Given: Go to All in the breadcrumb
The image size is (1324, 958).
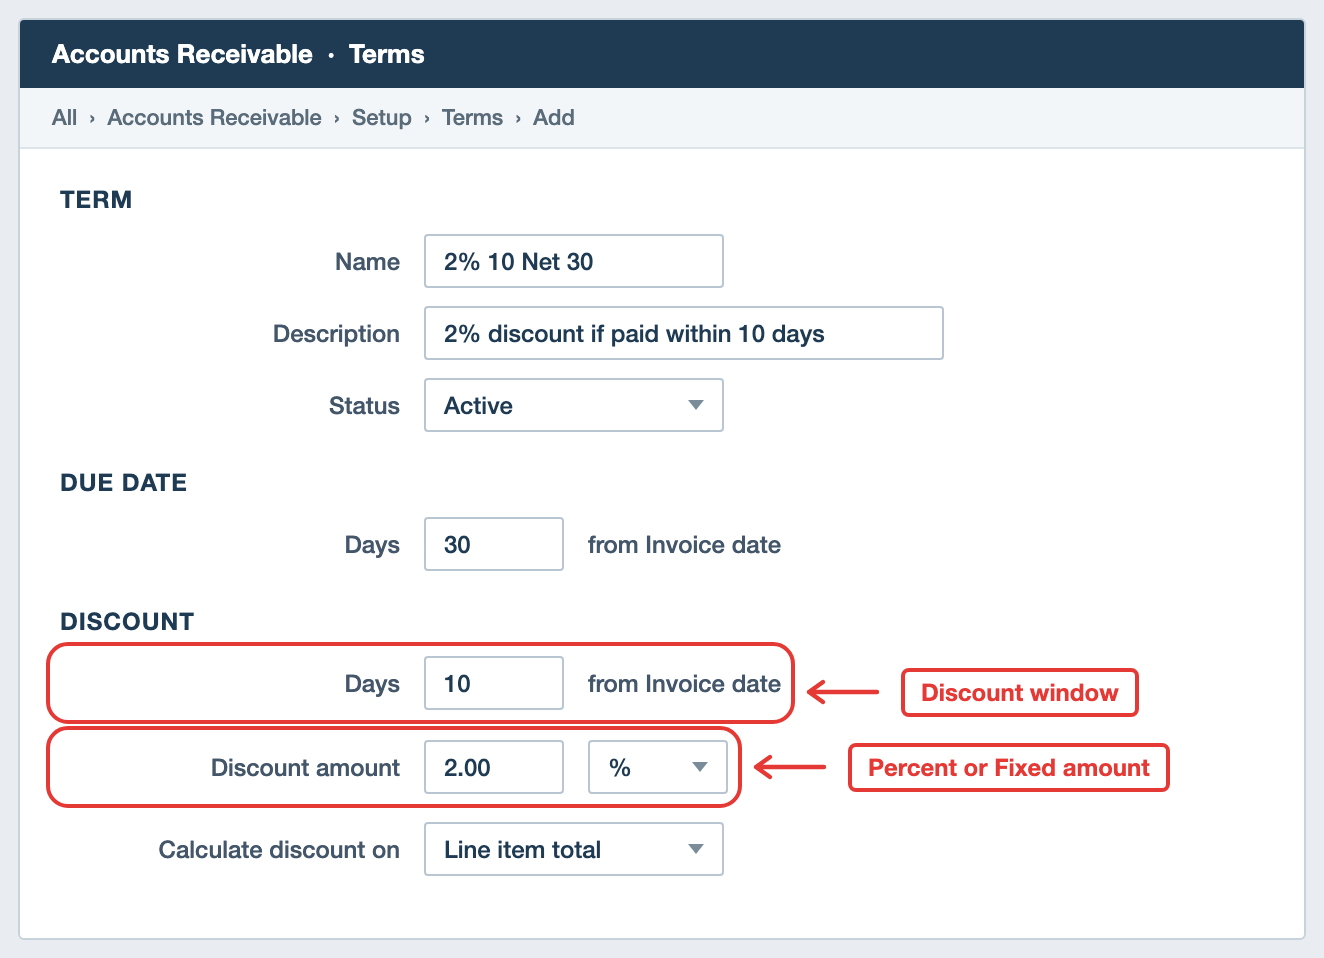Looking at the screenshot, I should coord(64,118).
